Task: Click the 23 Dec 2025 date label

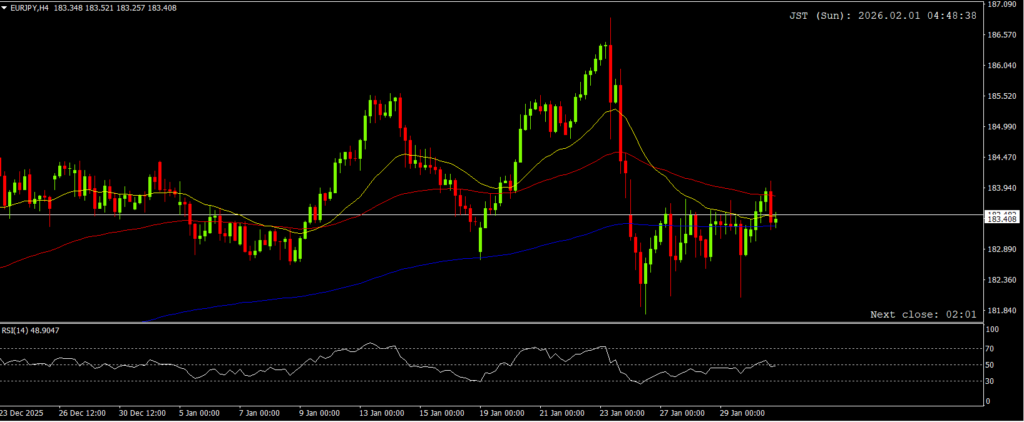Action: pyautogui.click(x=21, y=411)
